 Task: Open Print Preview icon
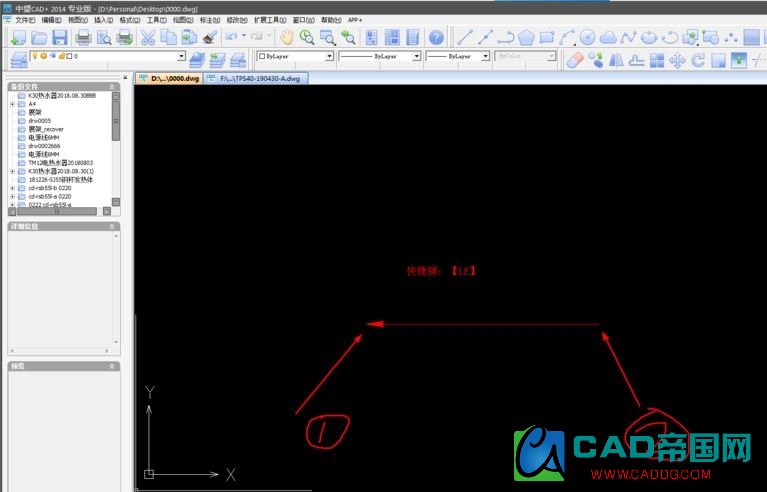click(x=104, y=38)
